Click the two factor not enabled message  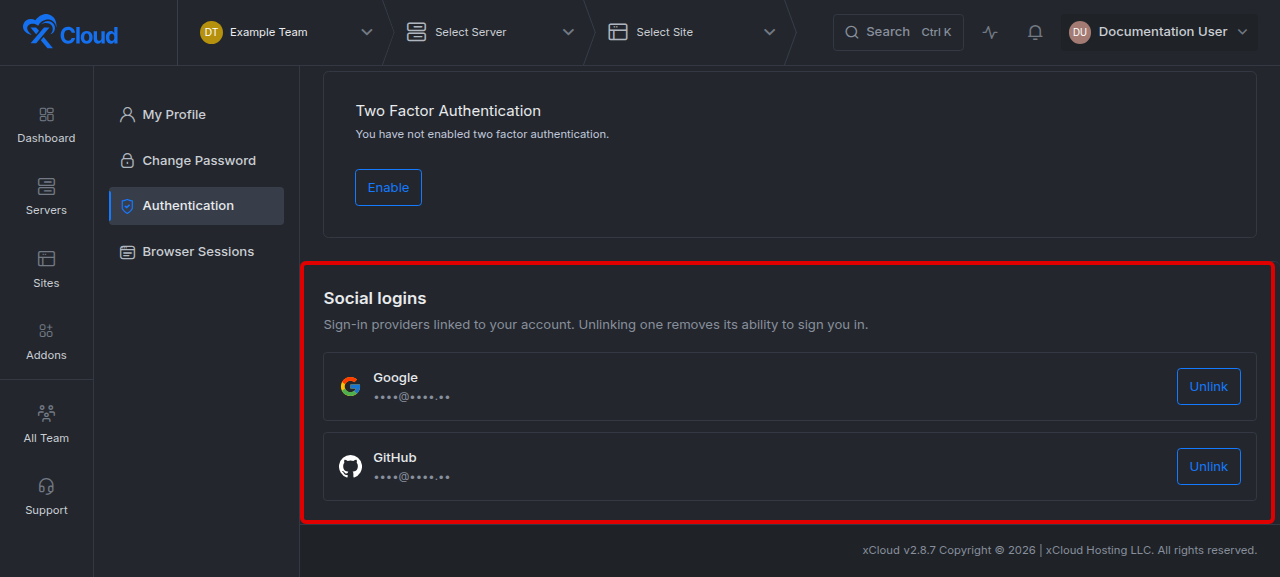[482, 134]
